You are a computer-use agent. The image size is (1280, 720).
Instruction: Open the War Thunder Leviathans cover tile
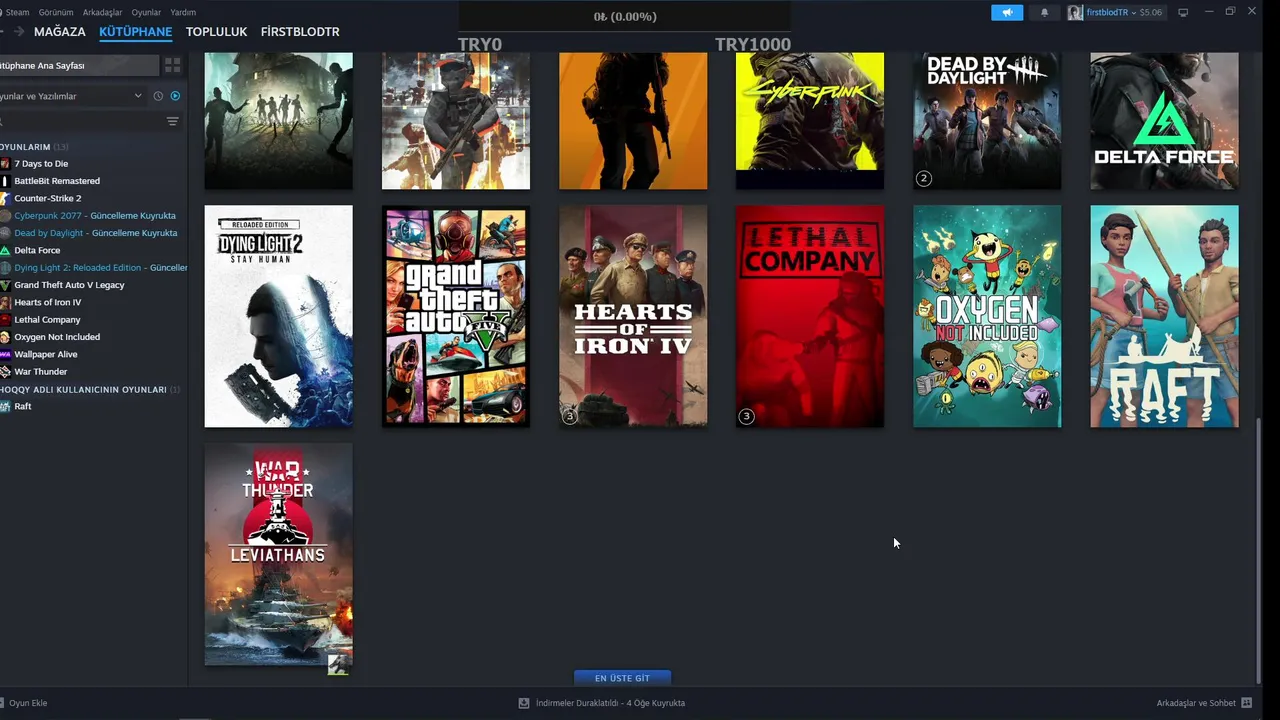pos(278,555)
